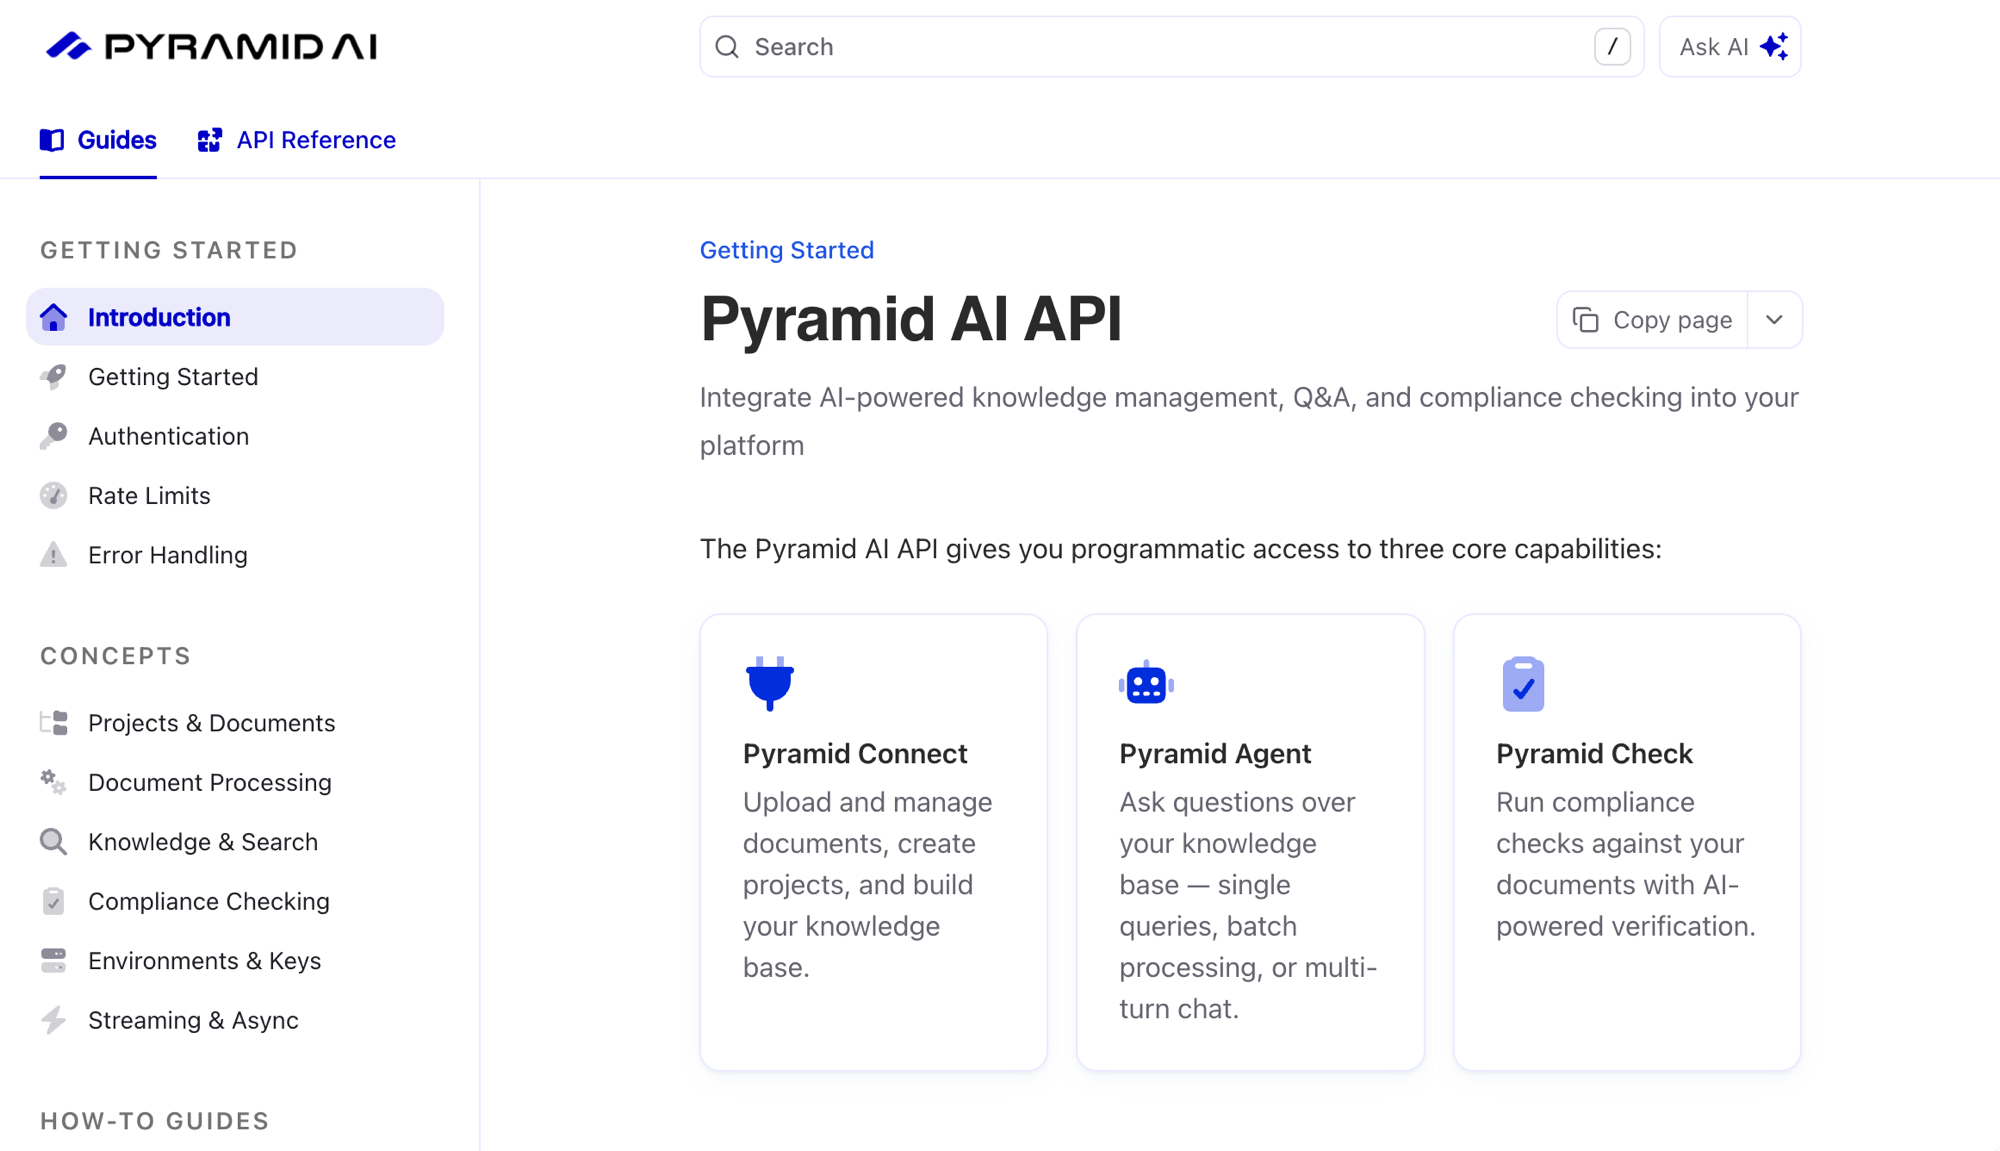Click the 'Run compliance checks' description text

click(1626, 864)
